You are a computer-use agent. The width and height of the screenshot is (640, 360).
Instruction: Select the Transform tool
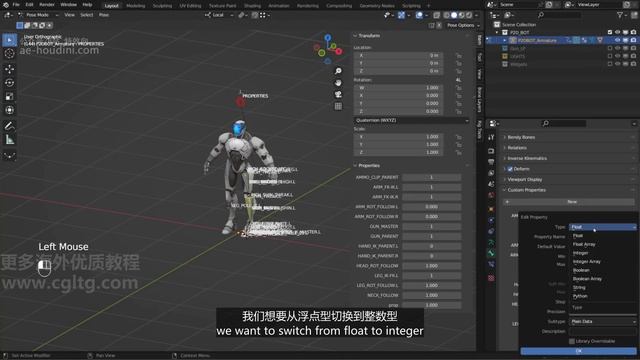click(x=9, y=110)
